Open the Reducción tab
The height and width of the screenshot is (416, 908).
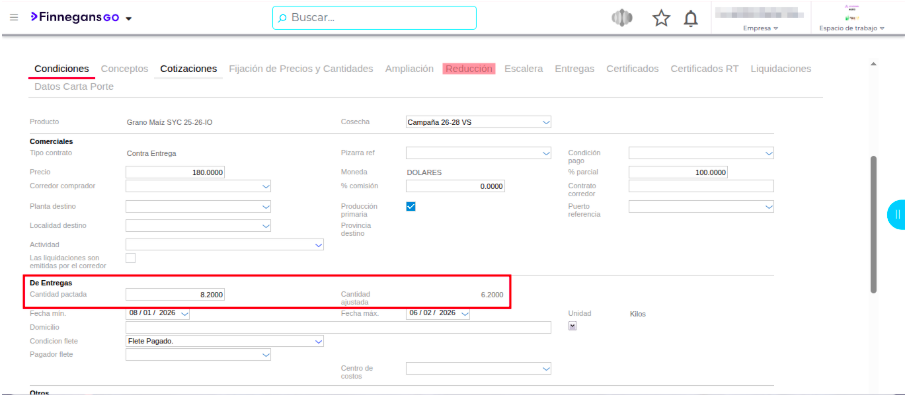(469, 69)
